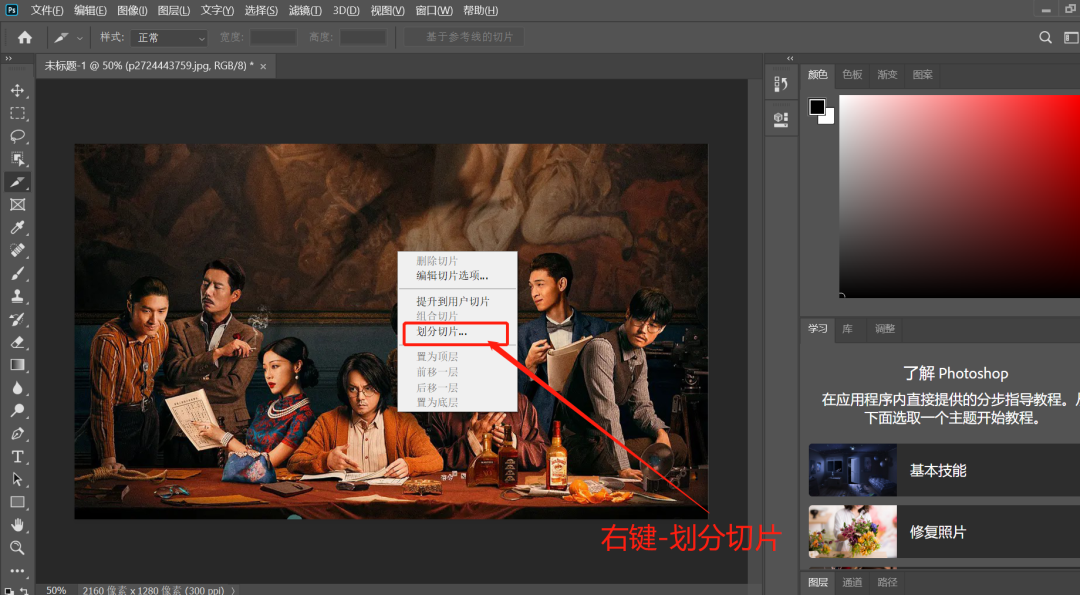Screen dimensions: 1080x595
Task: Select the Horizontal Type tool
Action: click(17, 457)
